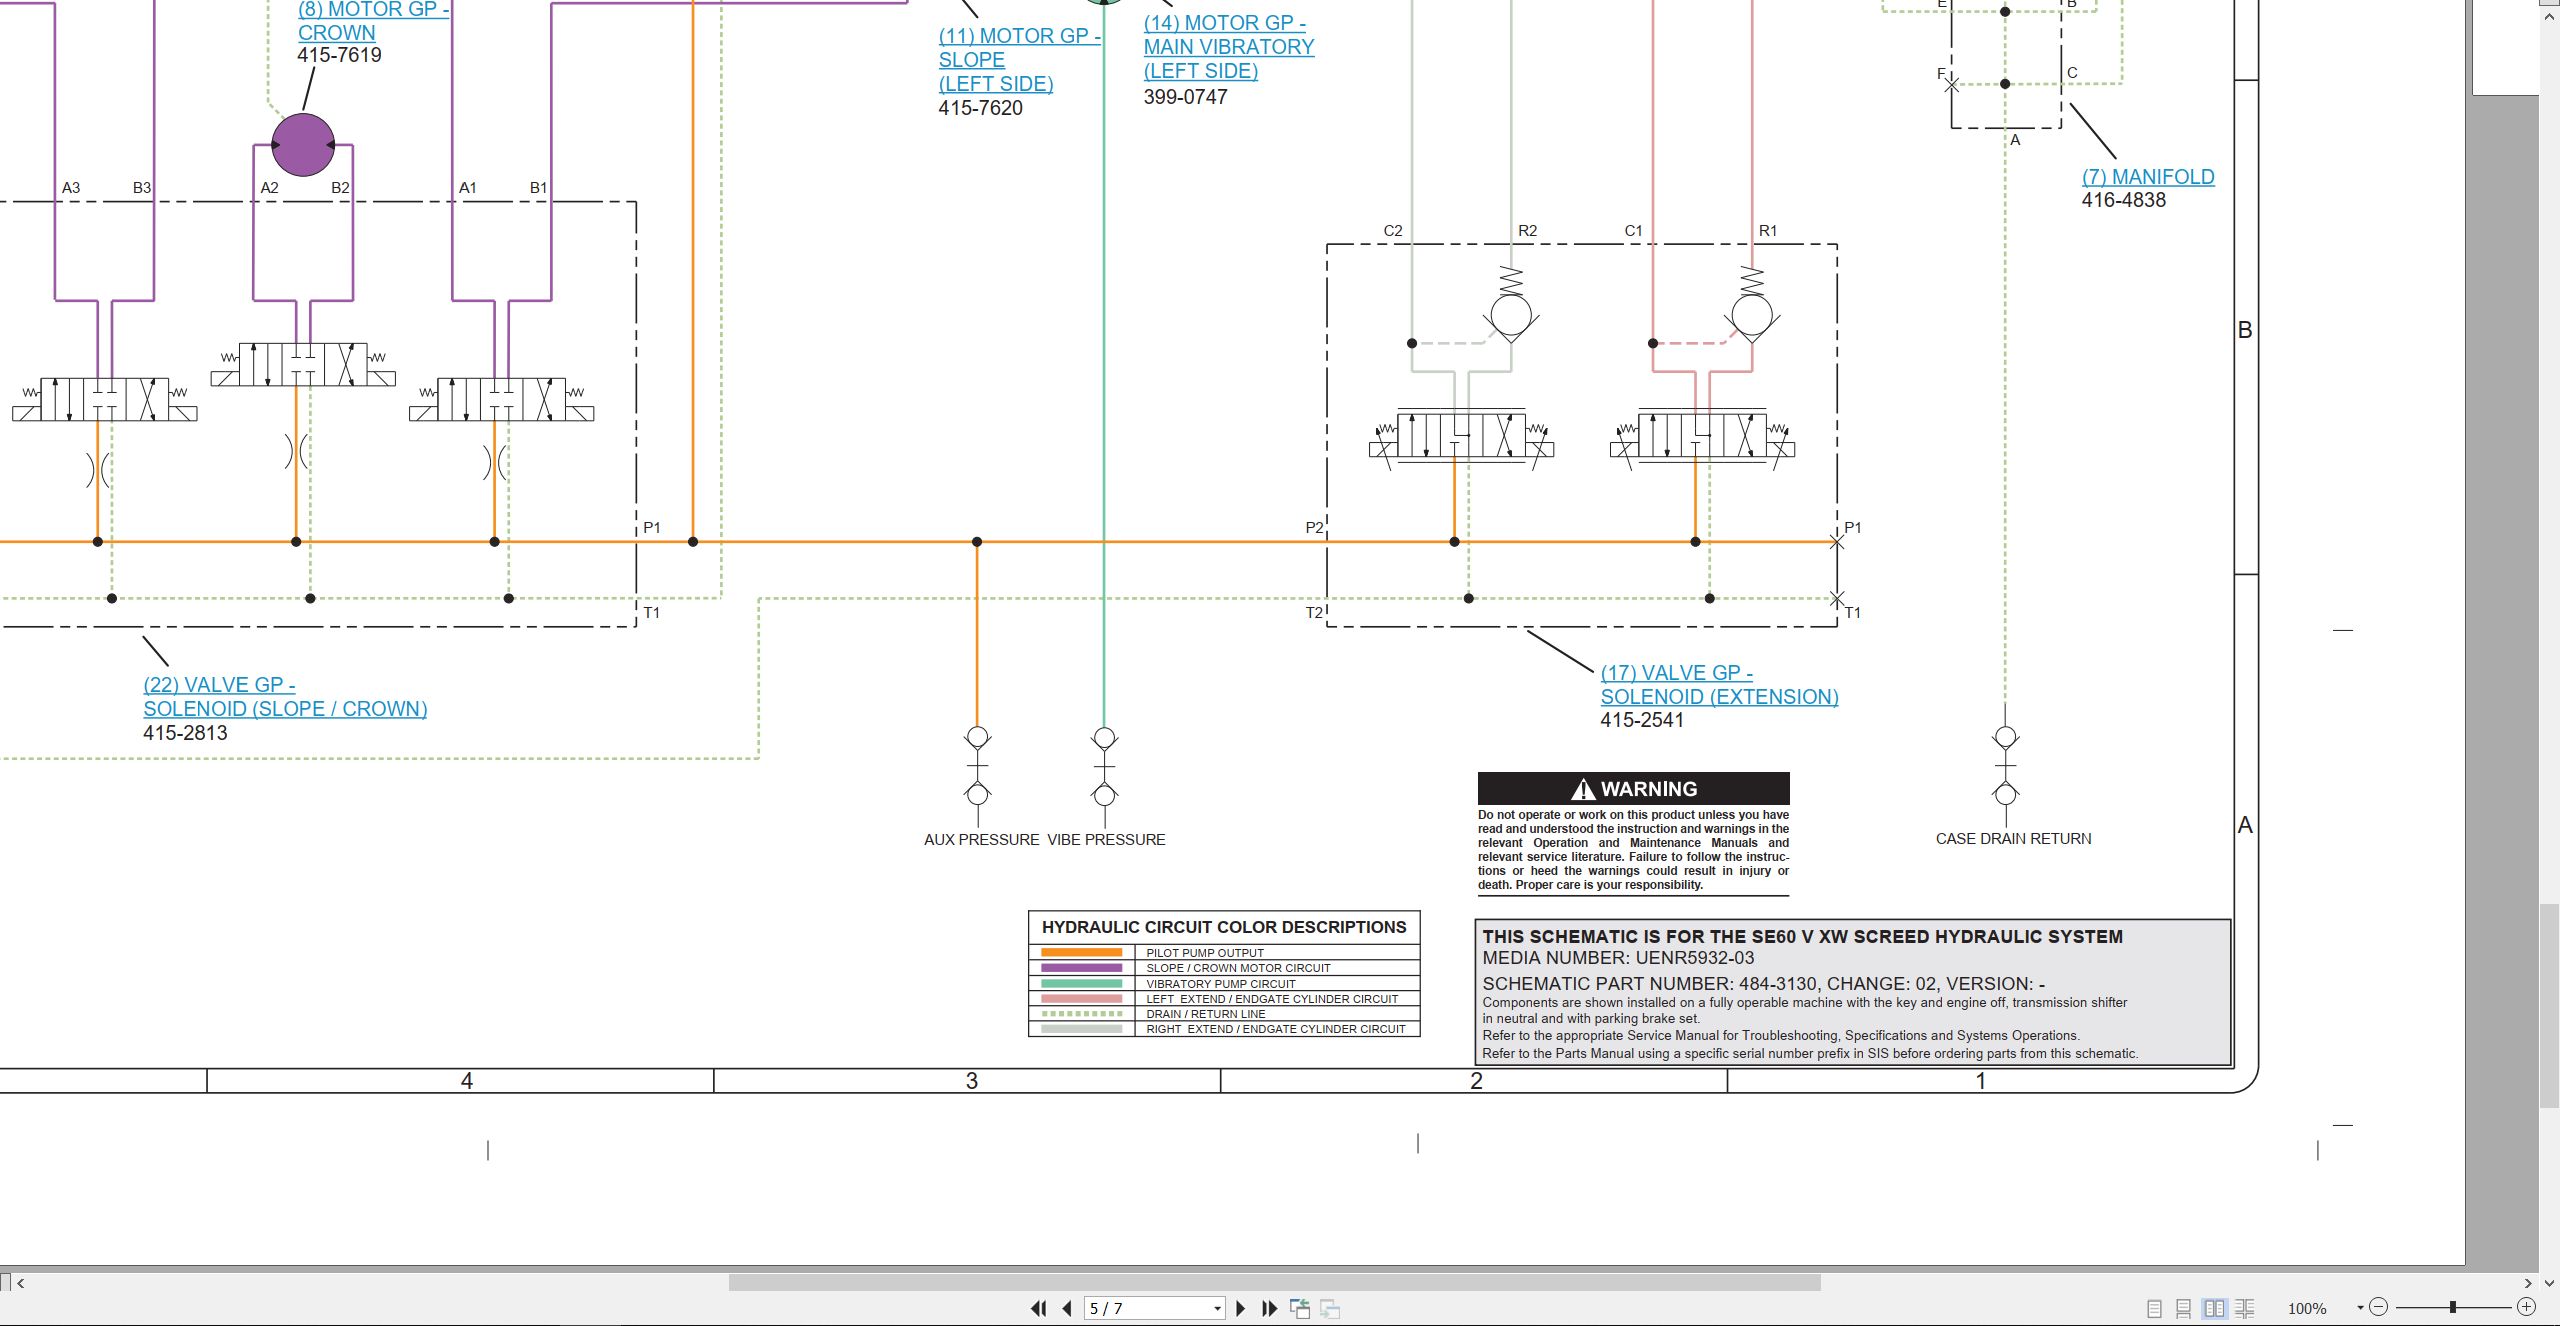Image resolution: width=2560 pixels, height=1326 pixels.
Task: Open the (11) MOTOR GP - SLOPE link
Action: coord(1018,60)
